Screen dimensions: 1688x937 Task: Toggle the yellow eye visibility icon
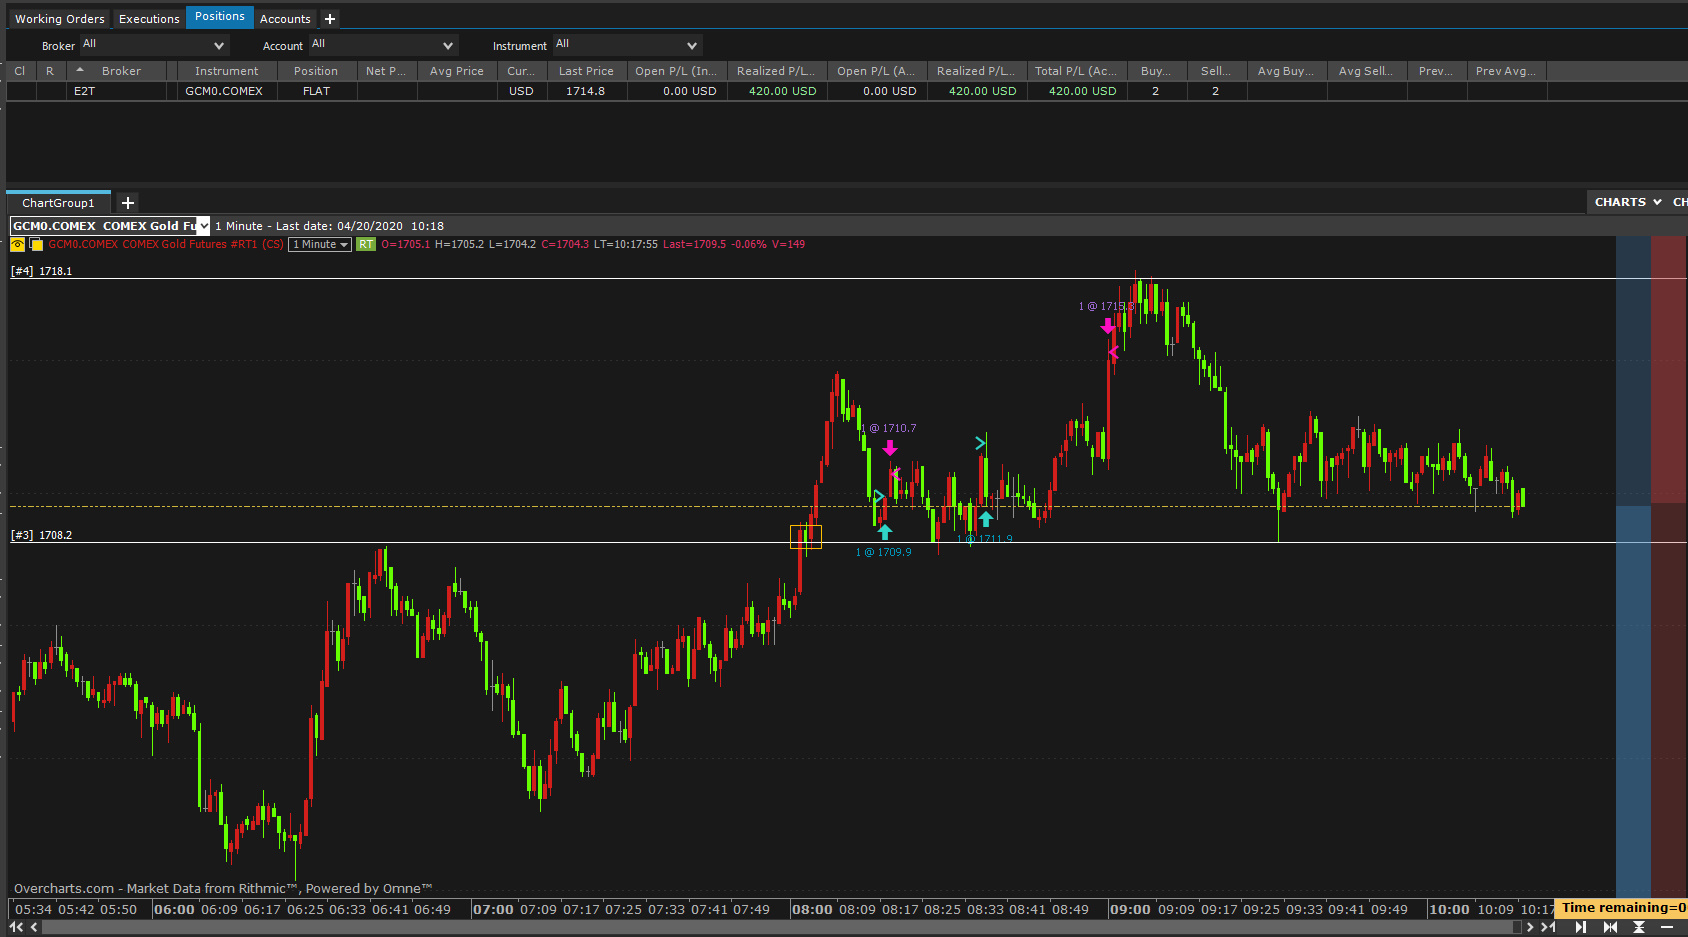18,245
